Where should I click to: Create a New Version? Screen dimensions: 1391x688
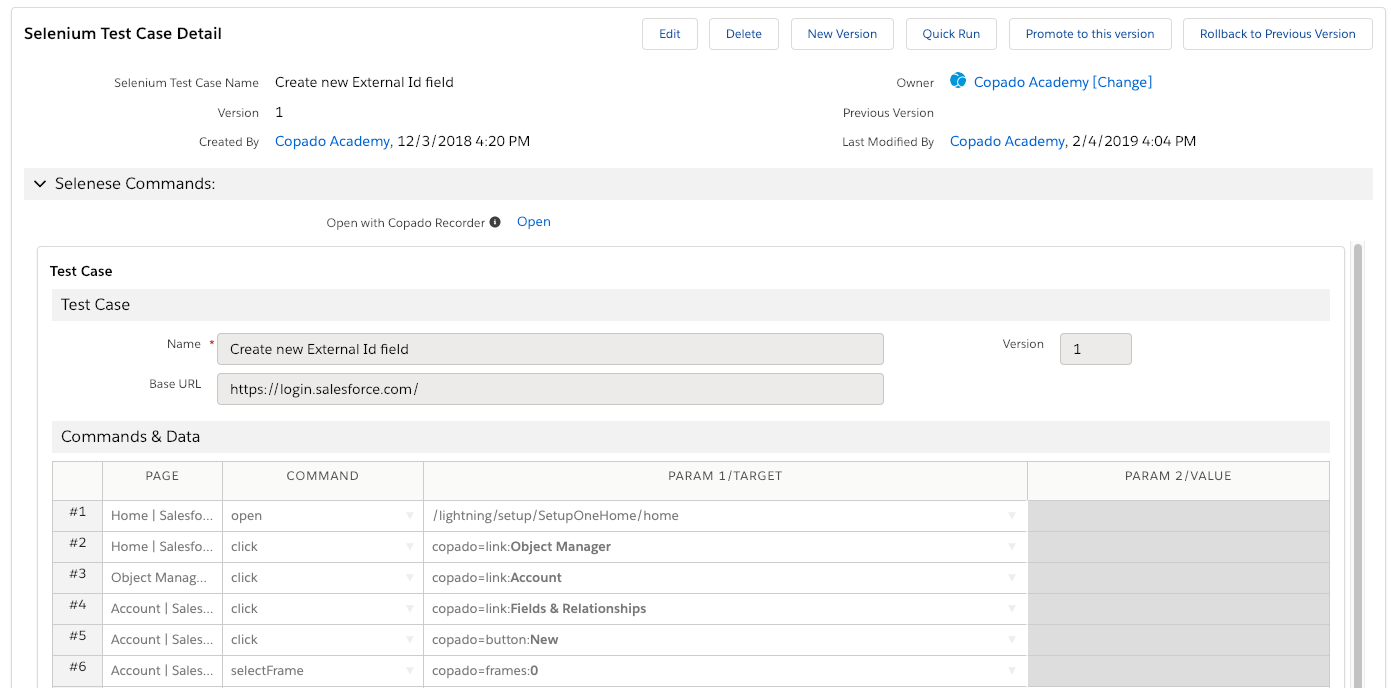click(842, 34)
